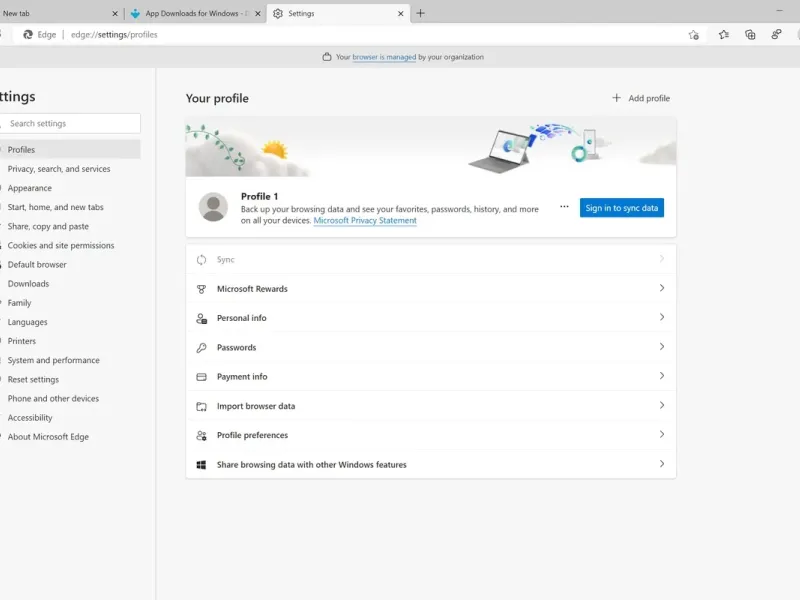The width and height of the screenshot is (800, 600).
Task: Click the add to favorites star icon
Action: click(693, 35)
